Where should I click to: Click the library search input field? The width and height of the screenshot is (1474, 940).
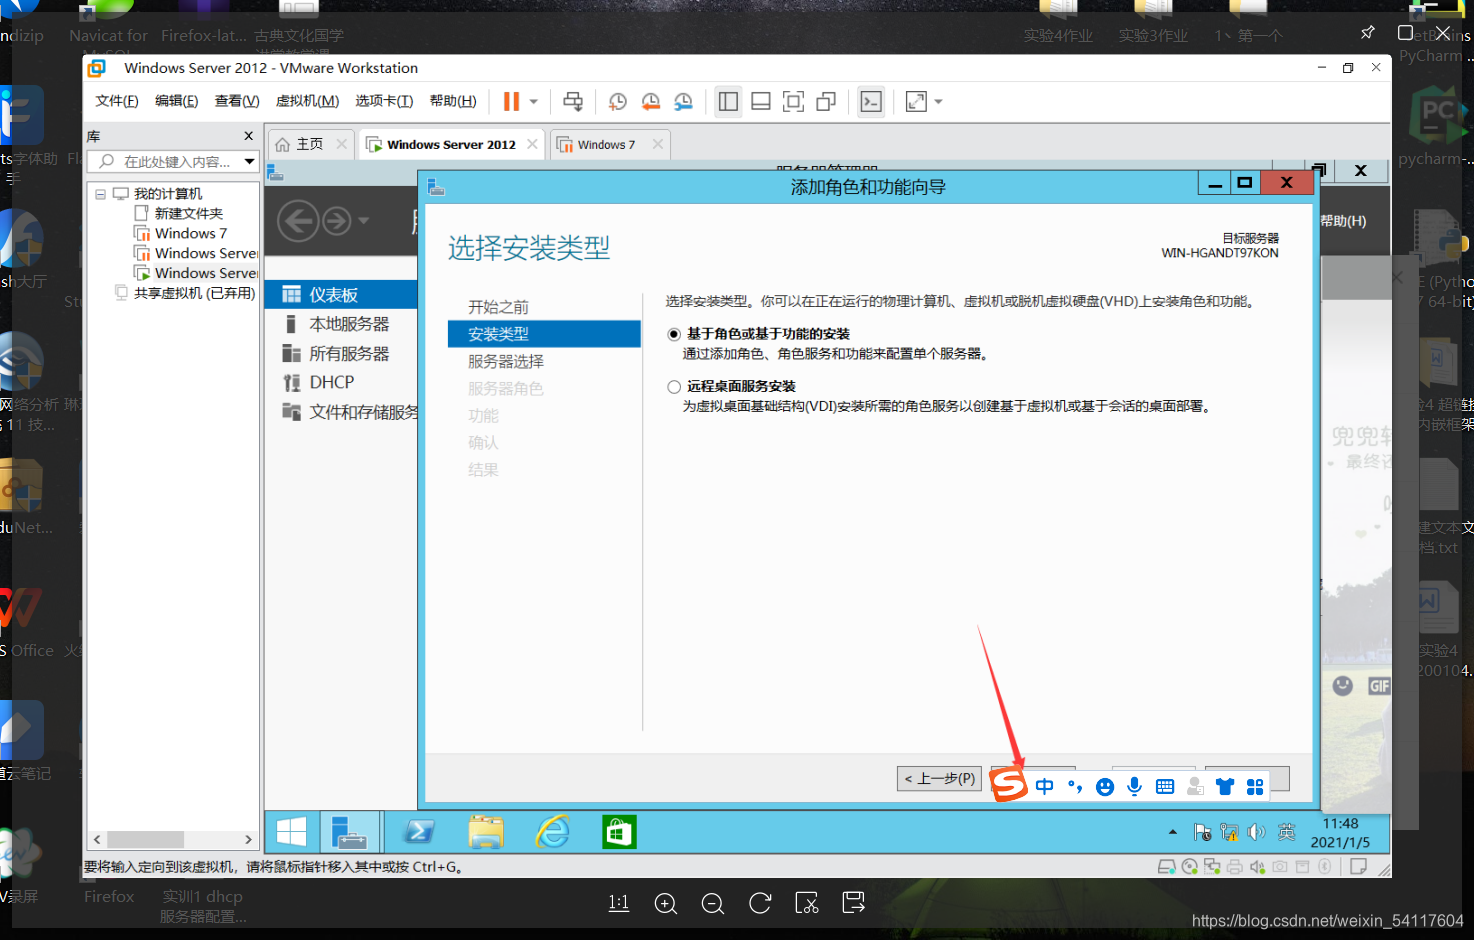[165, 161]
